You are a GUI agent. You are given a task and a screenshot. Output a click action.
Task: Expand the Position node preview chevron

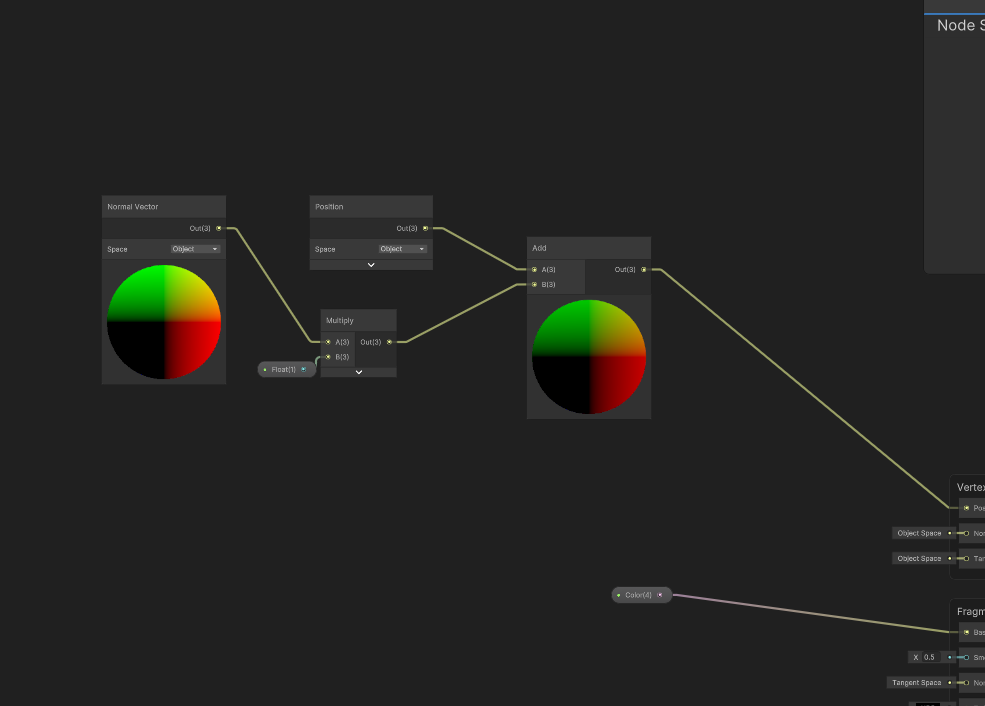coord(371,265)
